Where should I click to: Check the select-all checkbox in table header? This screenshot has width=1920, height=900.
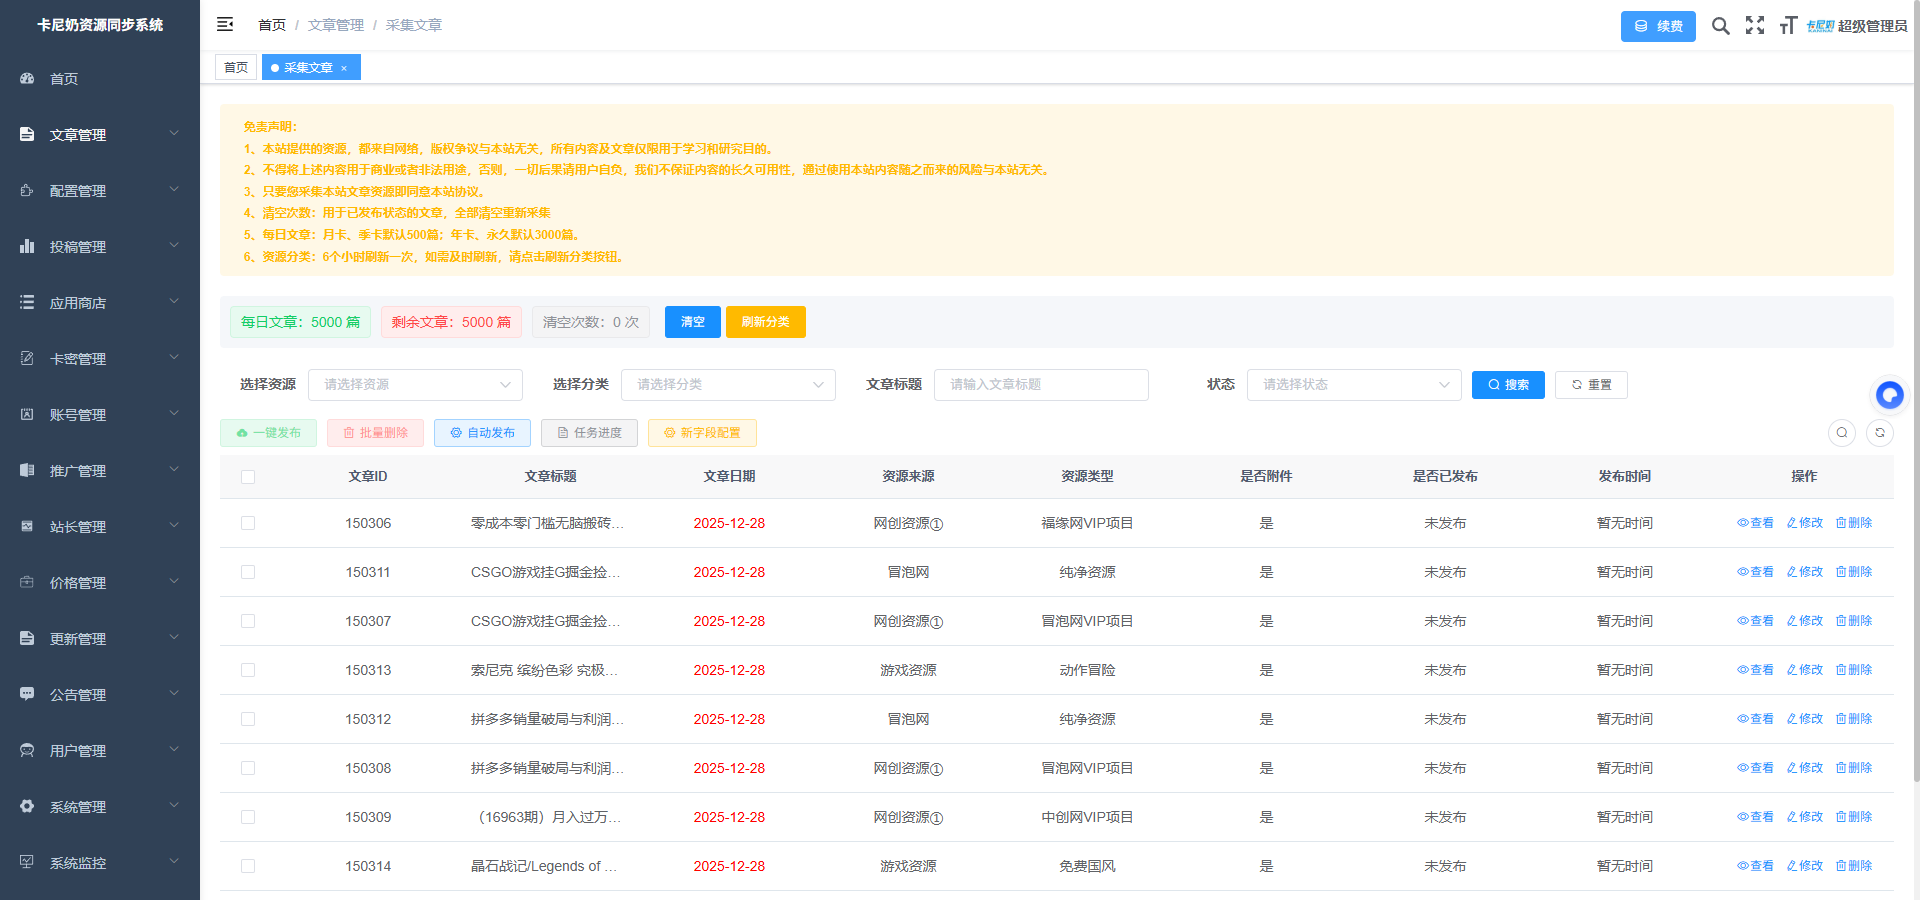(x=248, y=477)
